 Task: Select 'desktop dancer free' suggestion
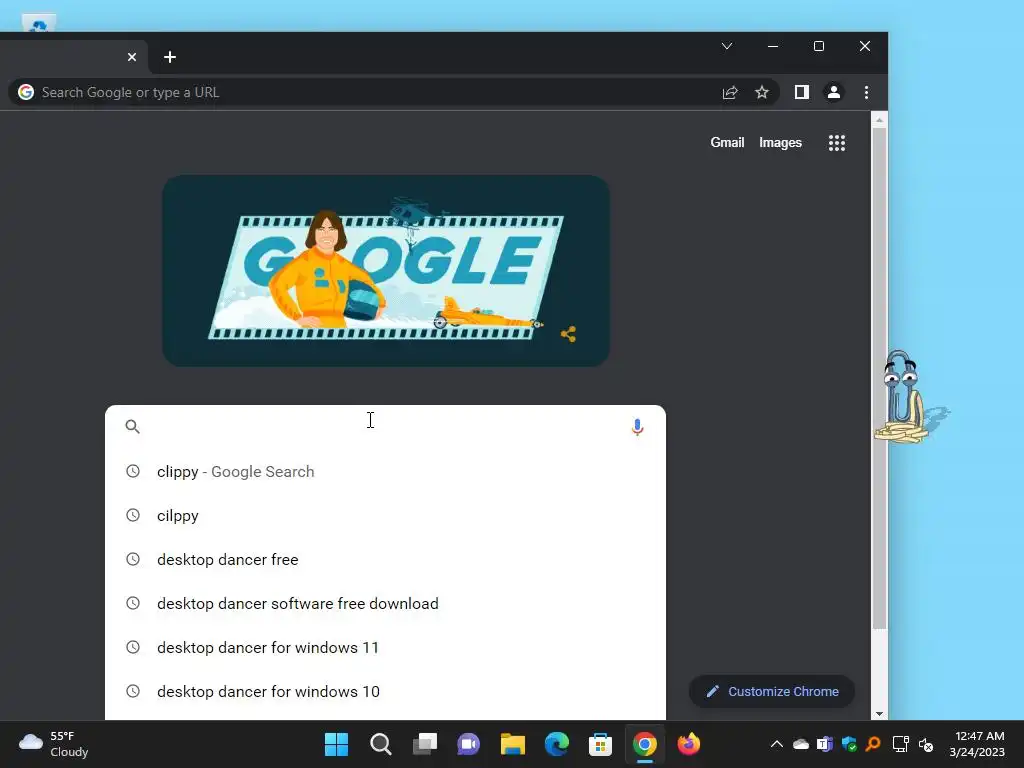click(385, 560)
